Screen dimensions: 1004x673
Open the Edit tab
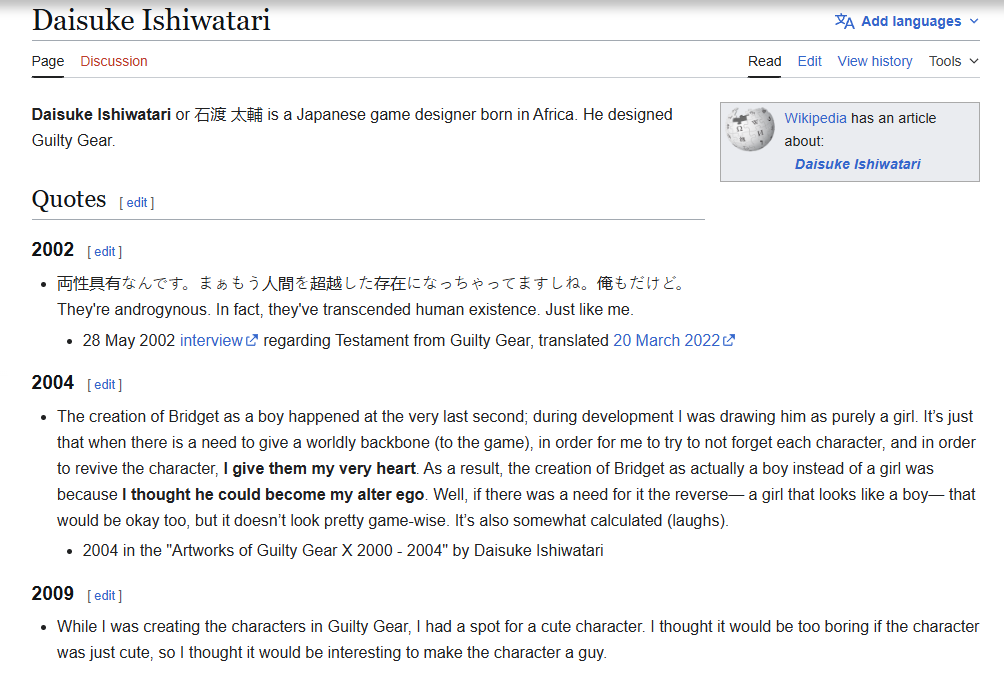809,61
